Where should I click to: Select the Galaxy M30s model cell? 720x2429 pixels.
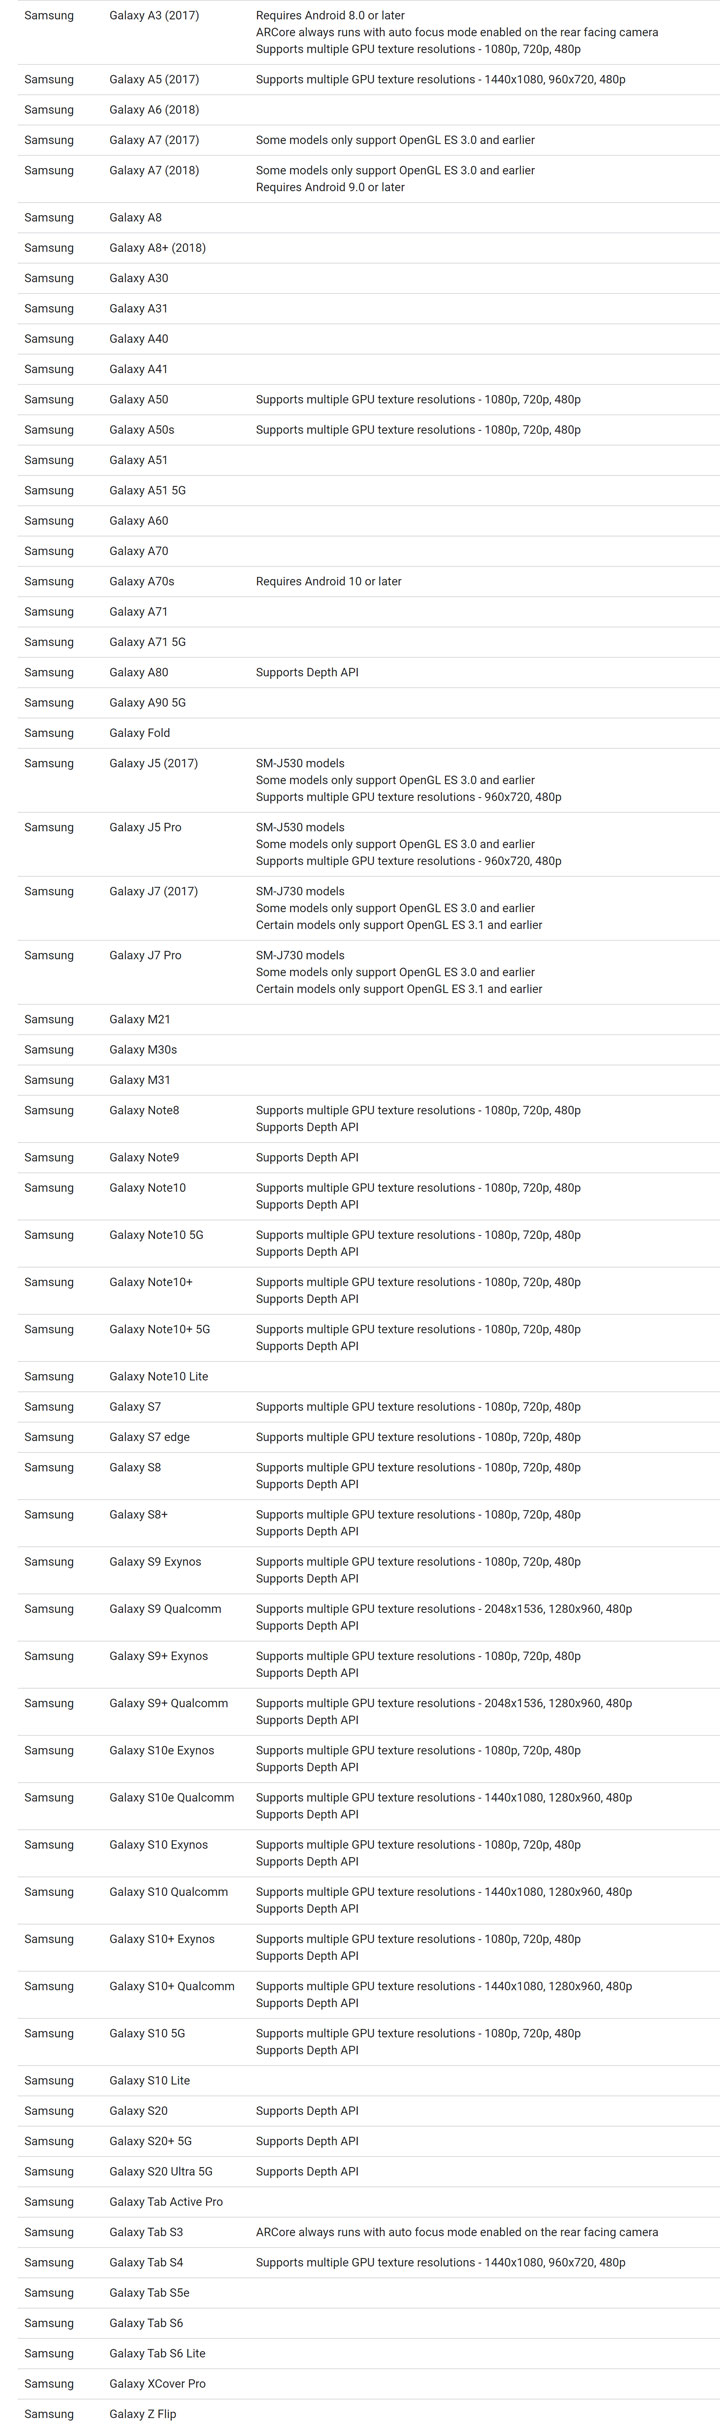143,1050
